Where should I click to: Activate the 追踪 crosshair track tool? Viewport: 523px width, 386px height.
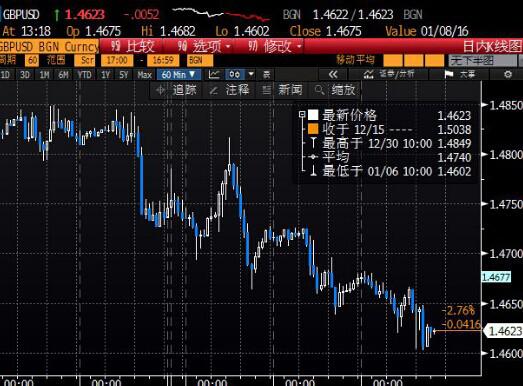pyautogui.click(x=176, y=90)
